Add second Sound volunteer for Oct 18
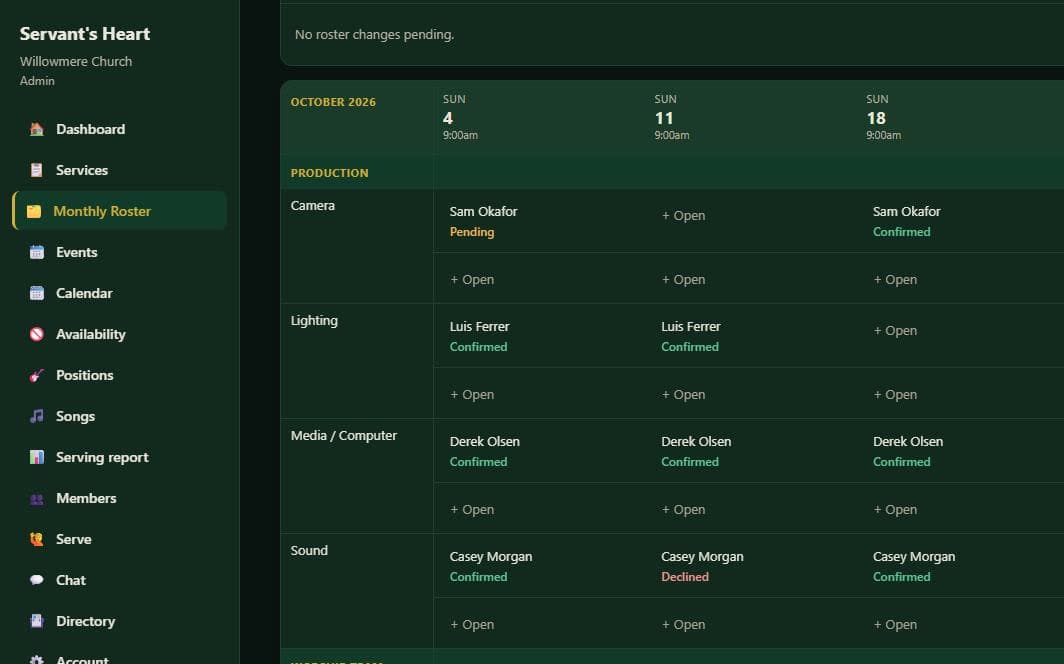Image resolution: width=1064 pixels, height=664 pixels. click(895, 625)
